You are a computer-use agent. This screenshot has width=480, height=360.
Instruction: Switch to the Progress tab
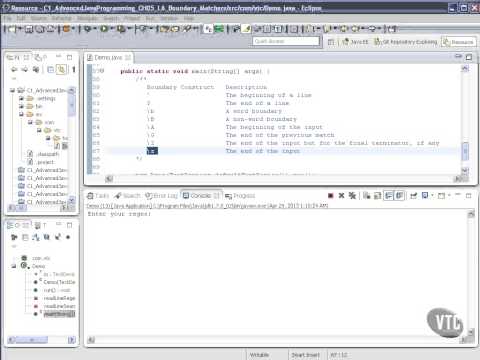coord(240,196)
